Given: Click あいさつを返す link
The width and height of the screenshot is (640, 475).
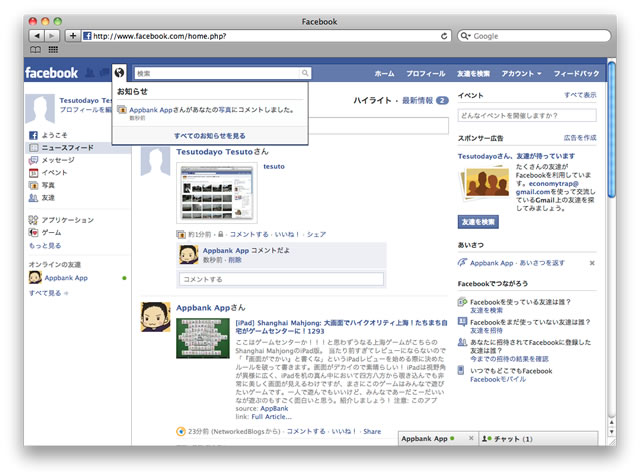Looking at the screenshot, I should tap(542, 263).
